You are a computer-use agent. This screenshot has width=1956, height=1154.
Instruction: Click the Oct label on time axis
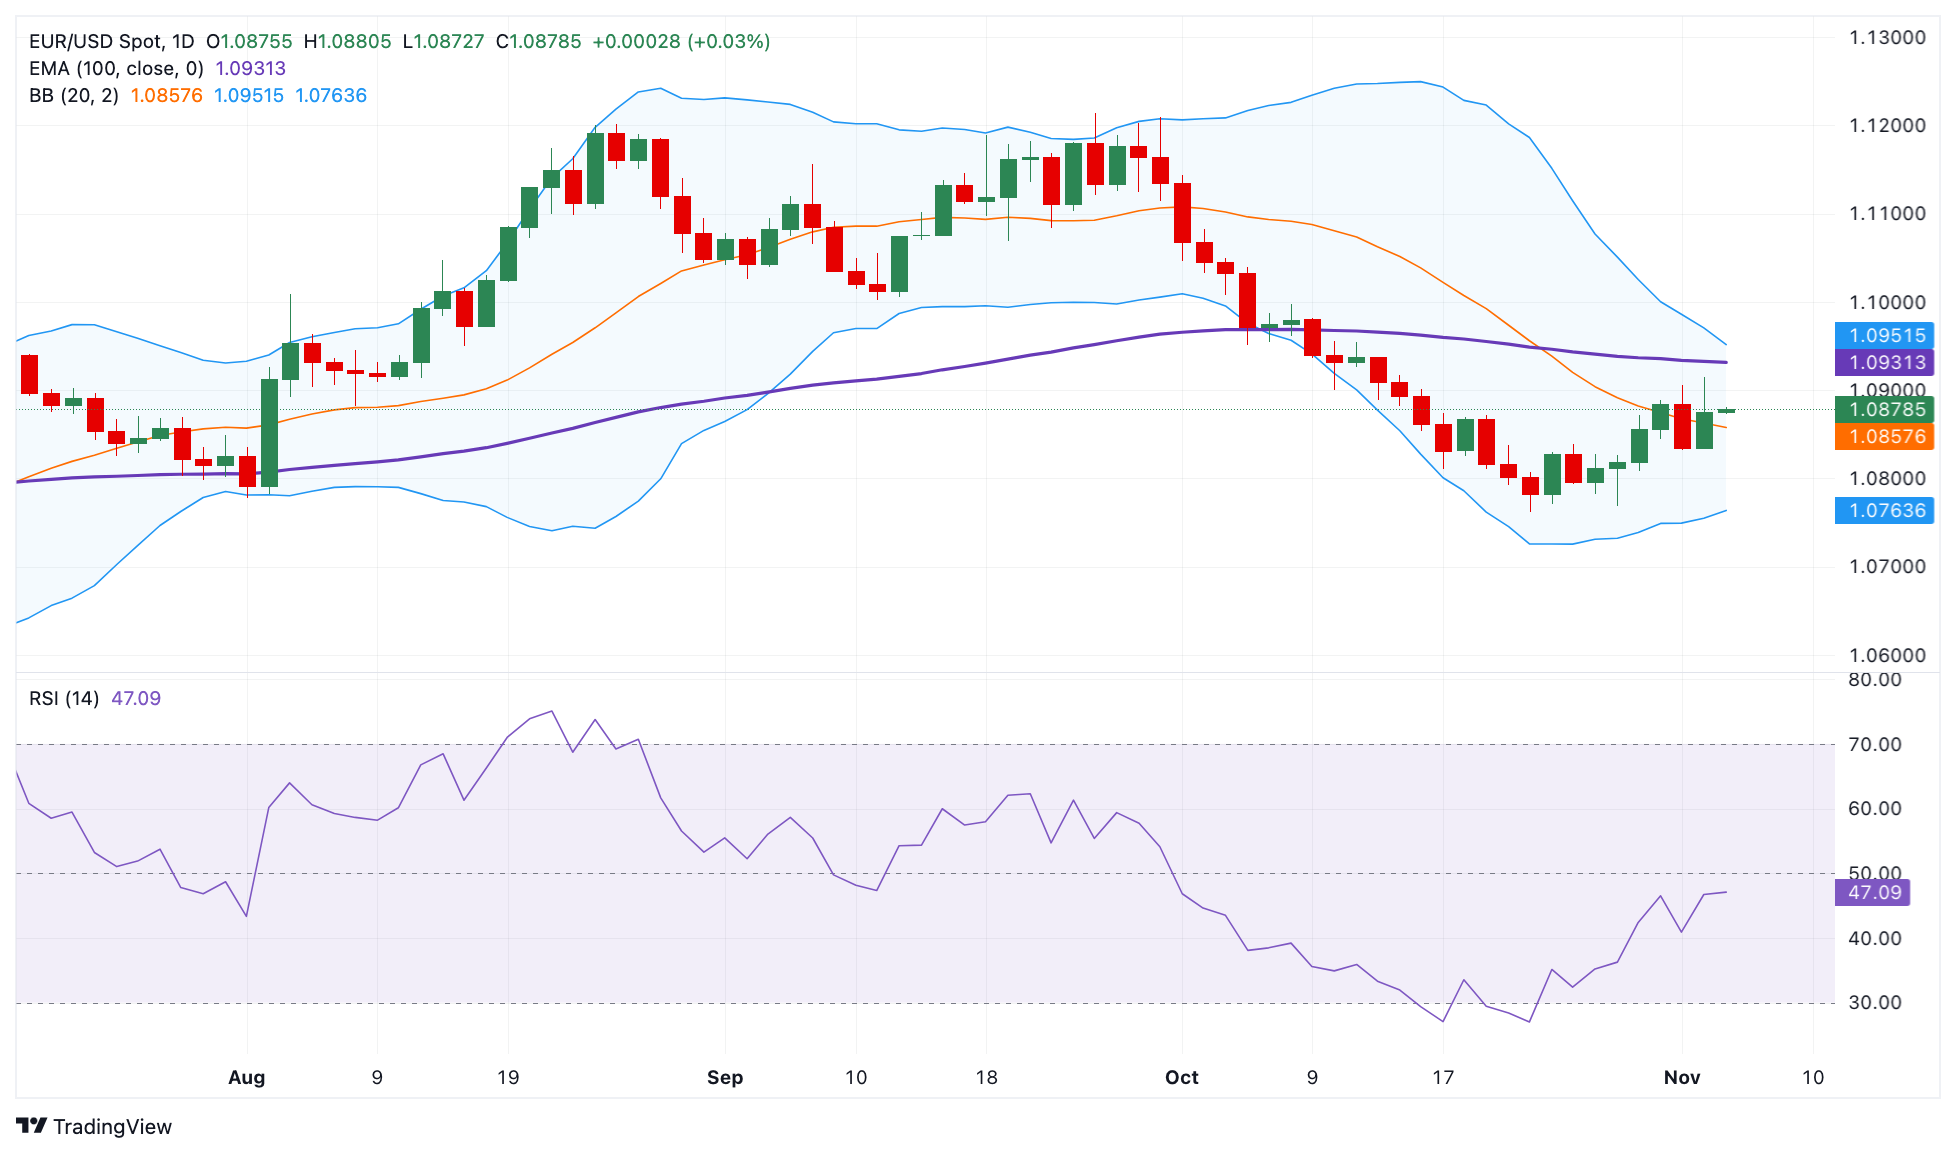tap(1181, 1078)
